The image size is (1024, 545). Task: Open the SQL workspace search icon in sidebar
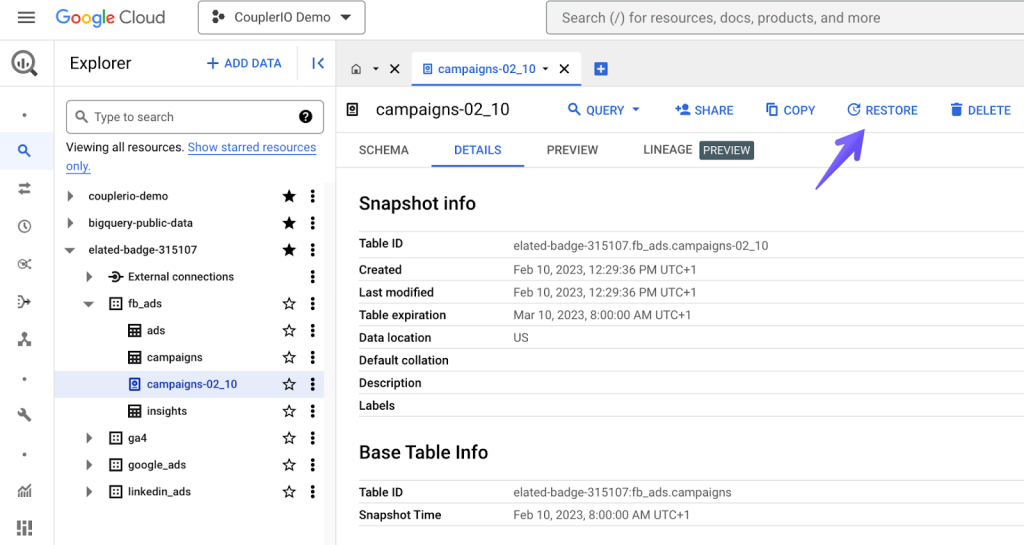24,151
